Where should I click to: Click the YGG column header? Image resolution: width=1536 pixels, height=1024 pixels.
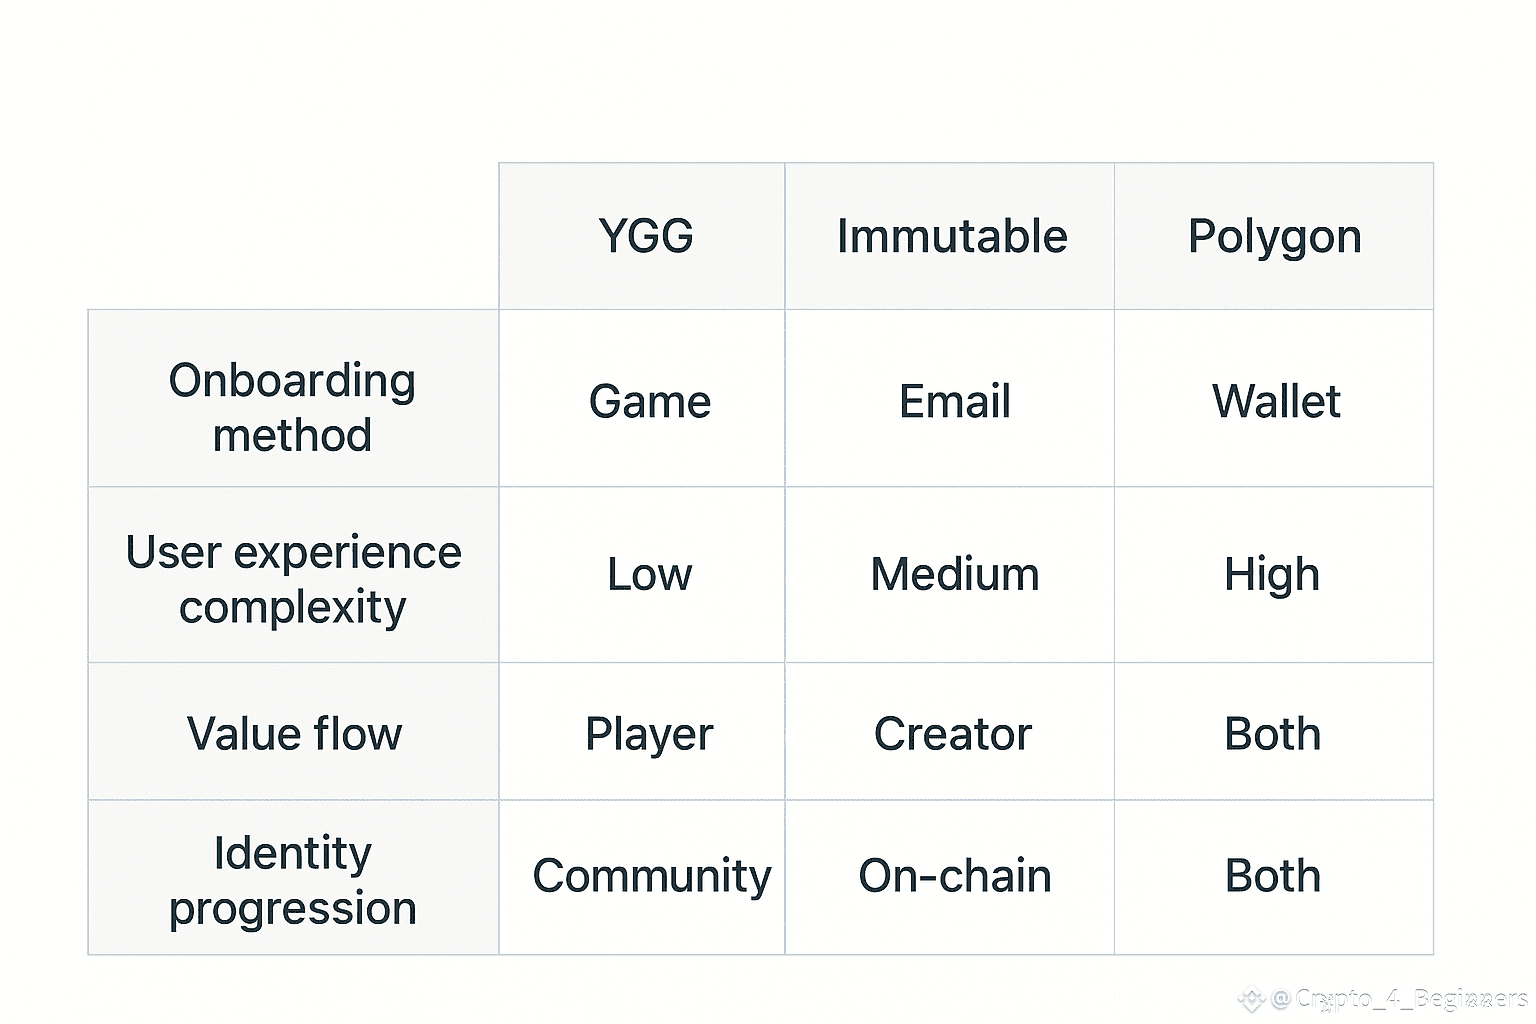645,237
